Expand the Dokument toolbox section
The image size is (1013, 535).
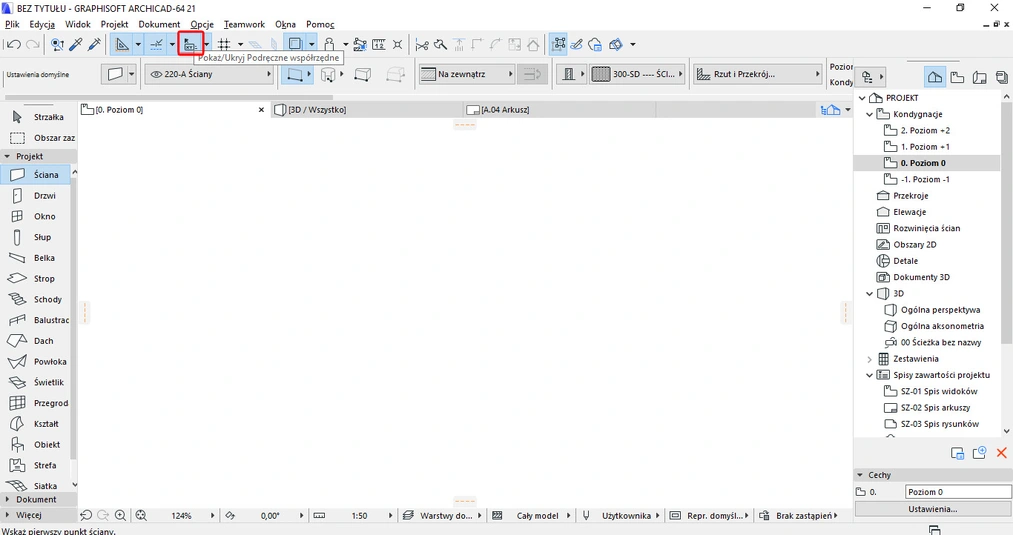39,499
